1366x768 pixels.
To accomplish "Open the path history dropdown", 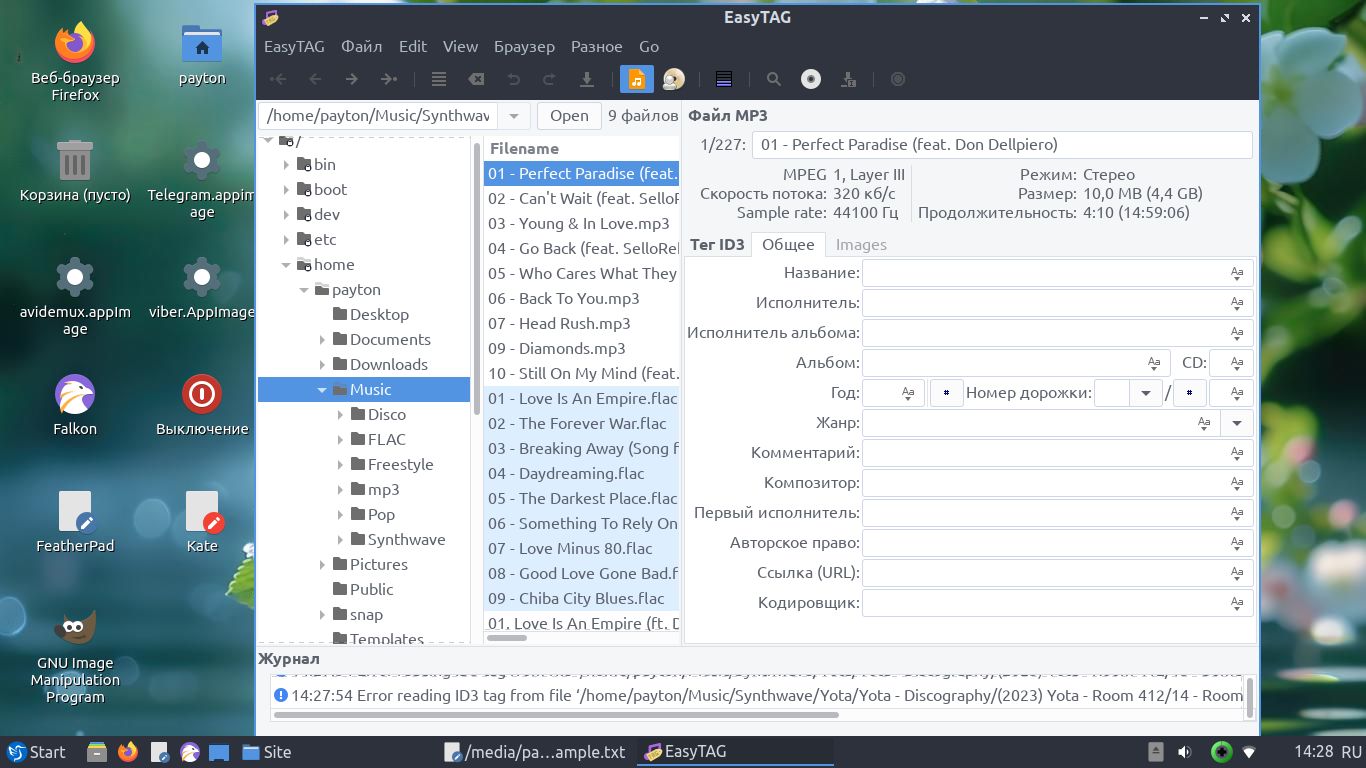I will [514, 116].
